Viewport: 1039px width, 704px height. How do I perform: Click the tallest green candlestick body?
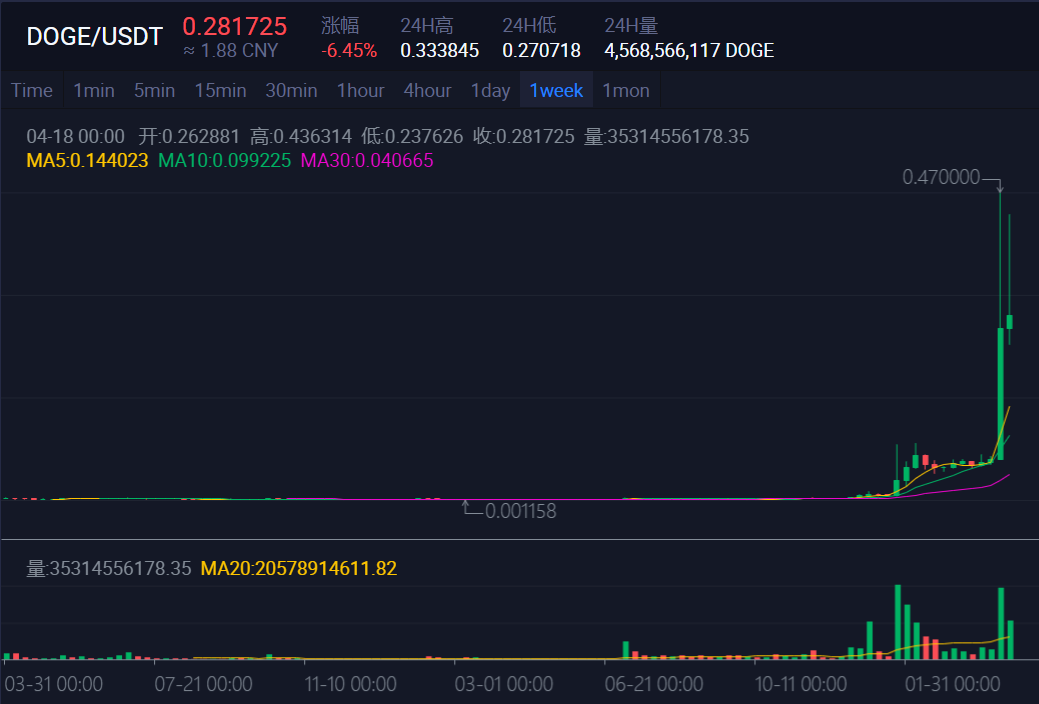[x=1001, y=394]
